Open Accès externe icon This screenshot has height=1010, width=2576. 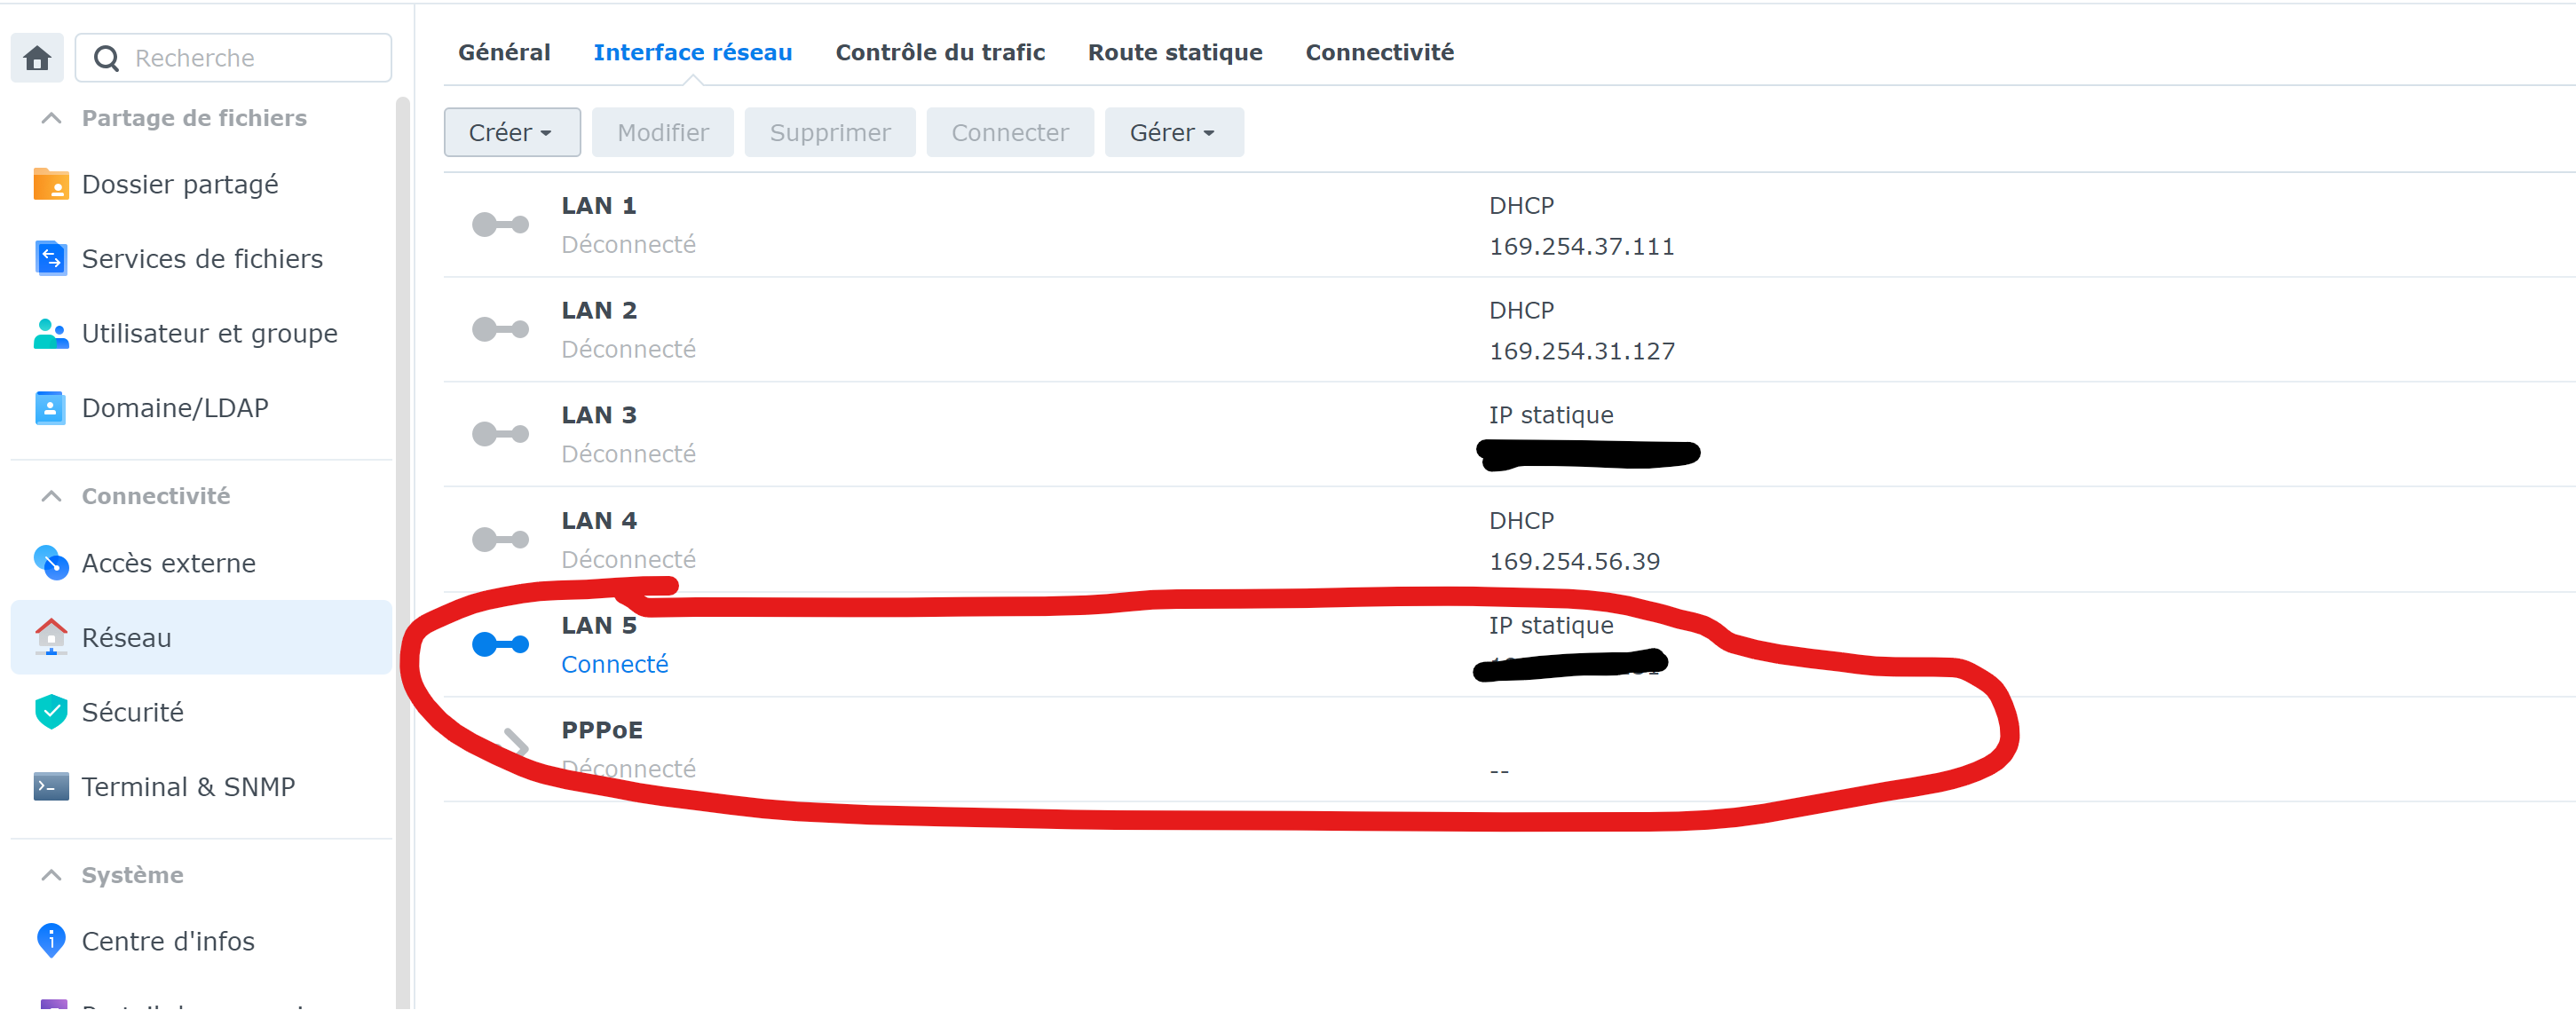click(x=51, y=563)
